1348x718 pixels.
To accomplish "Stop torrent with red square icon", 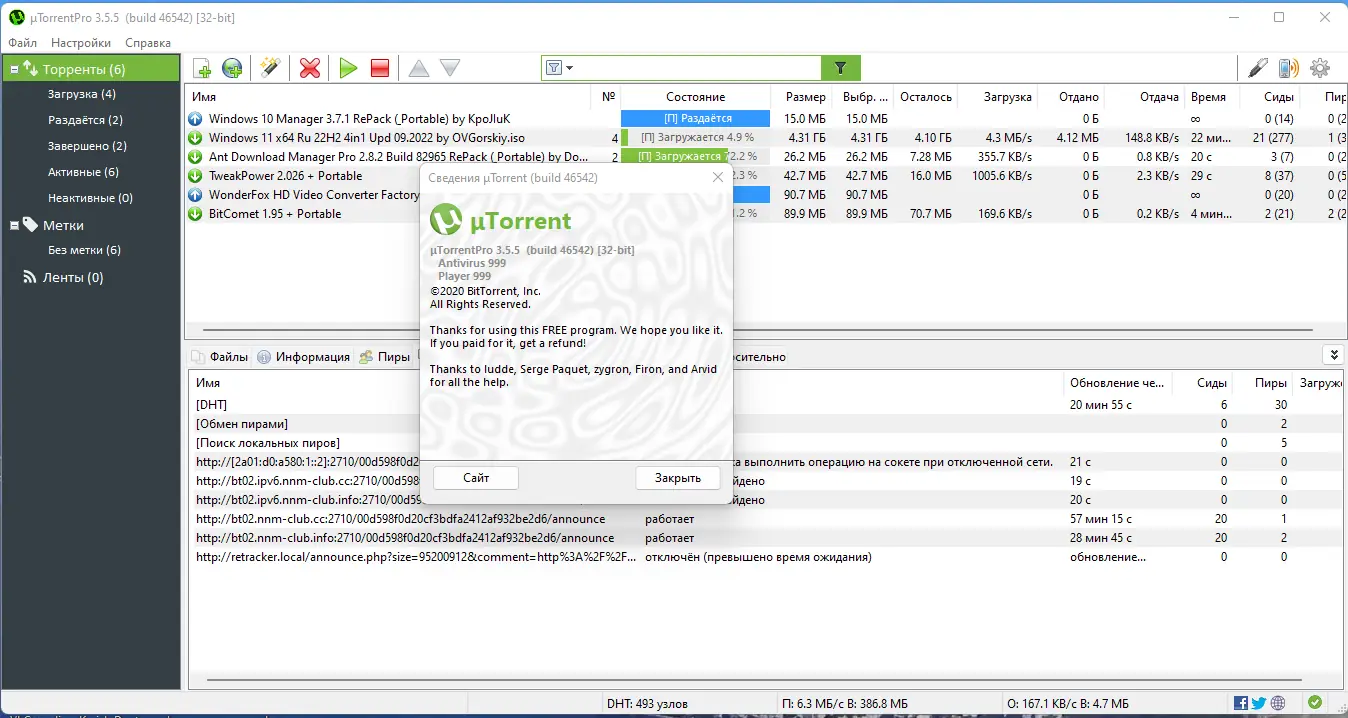I will [380, 68].
